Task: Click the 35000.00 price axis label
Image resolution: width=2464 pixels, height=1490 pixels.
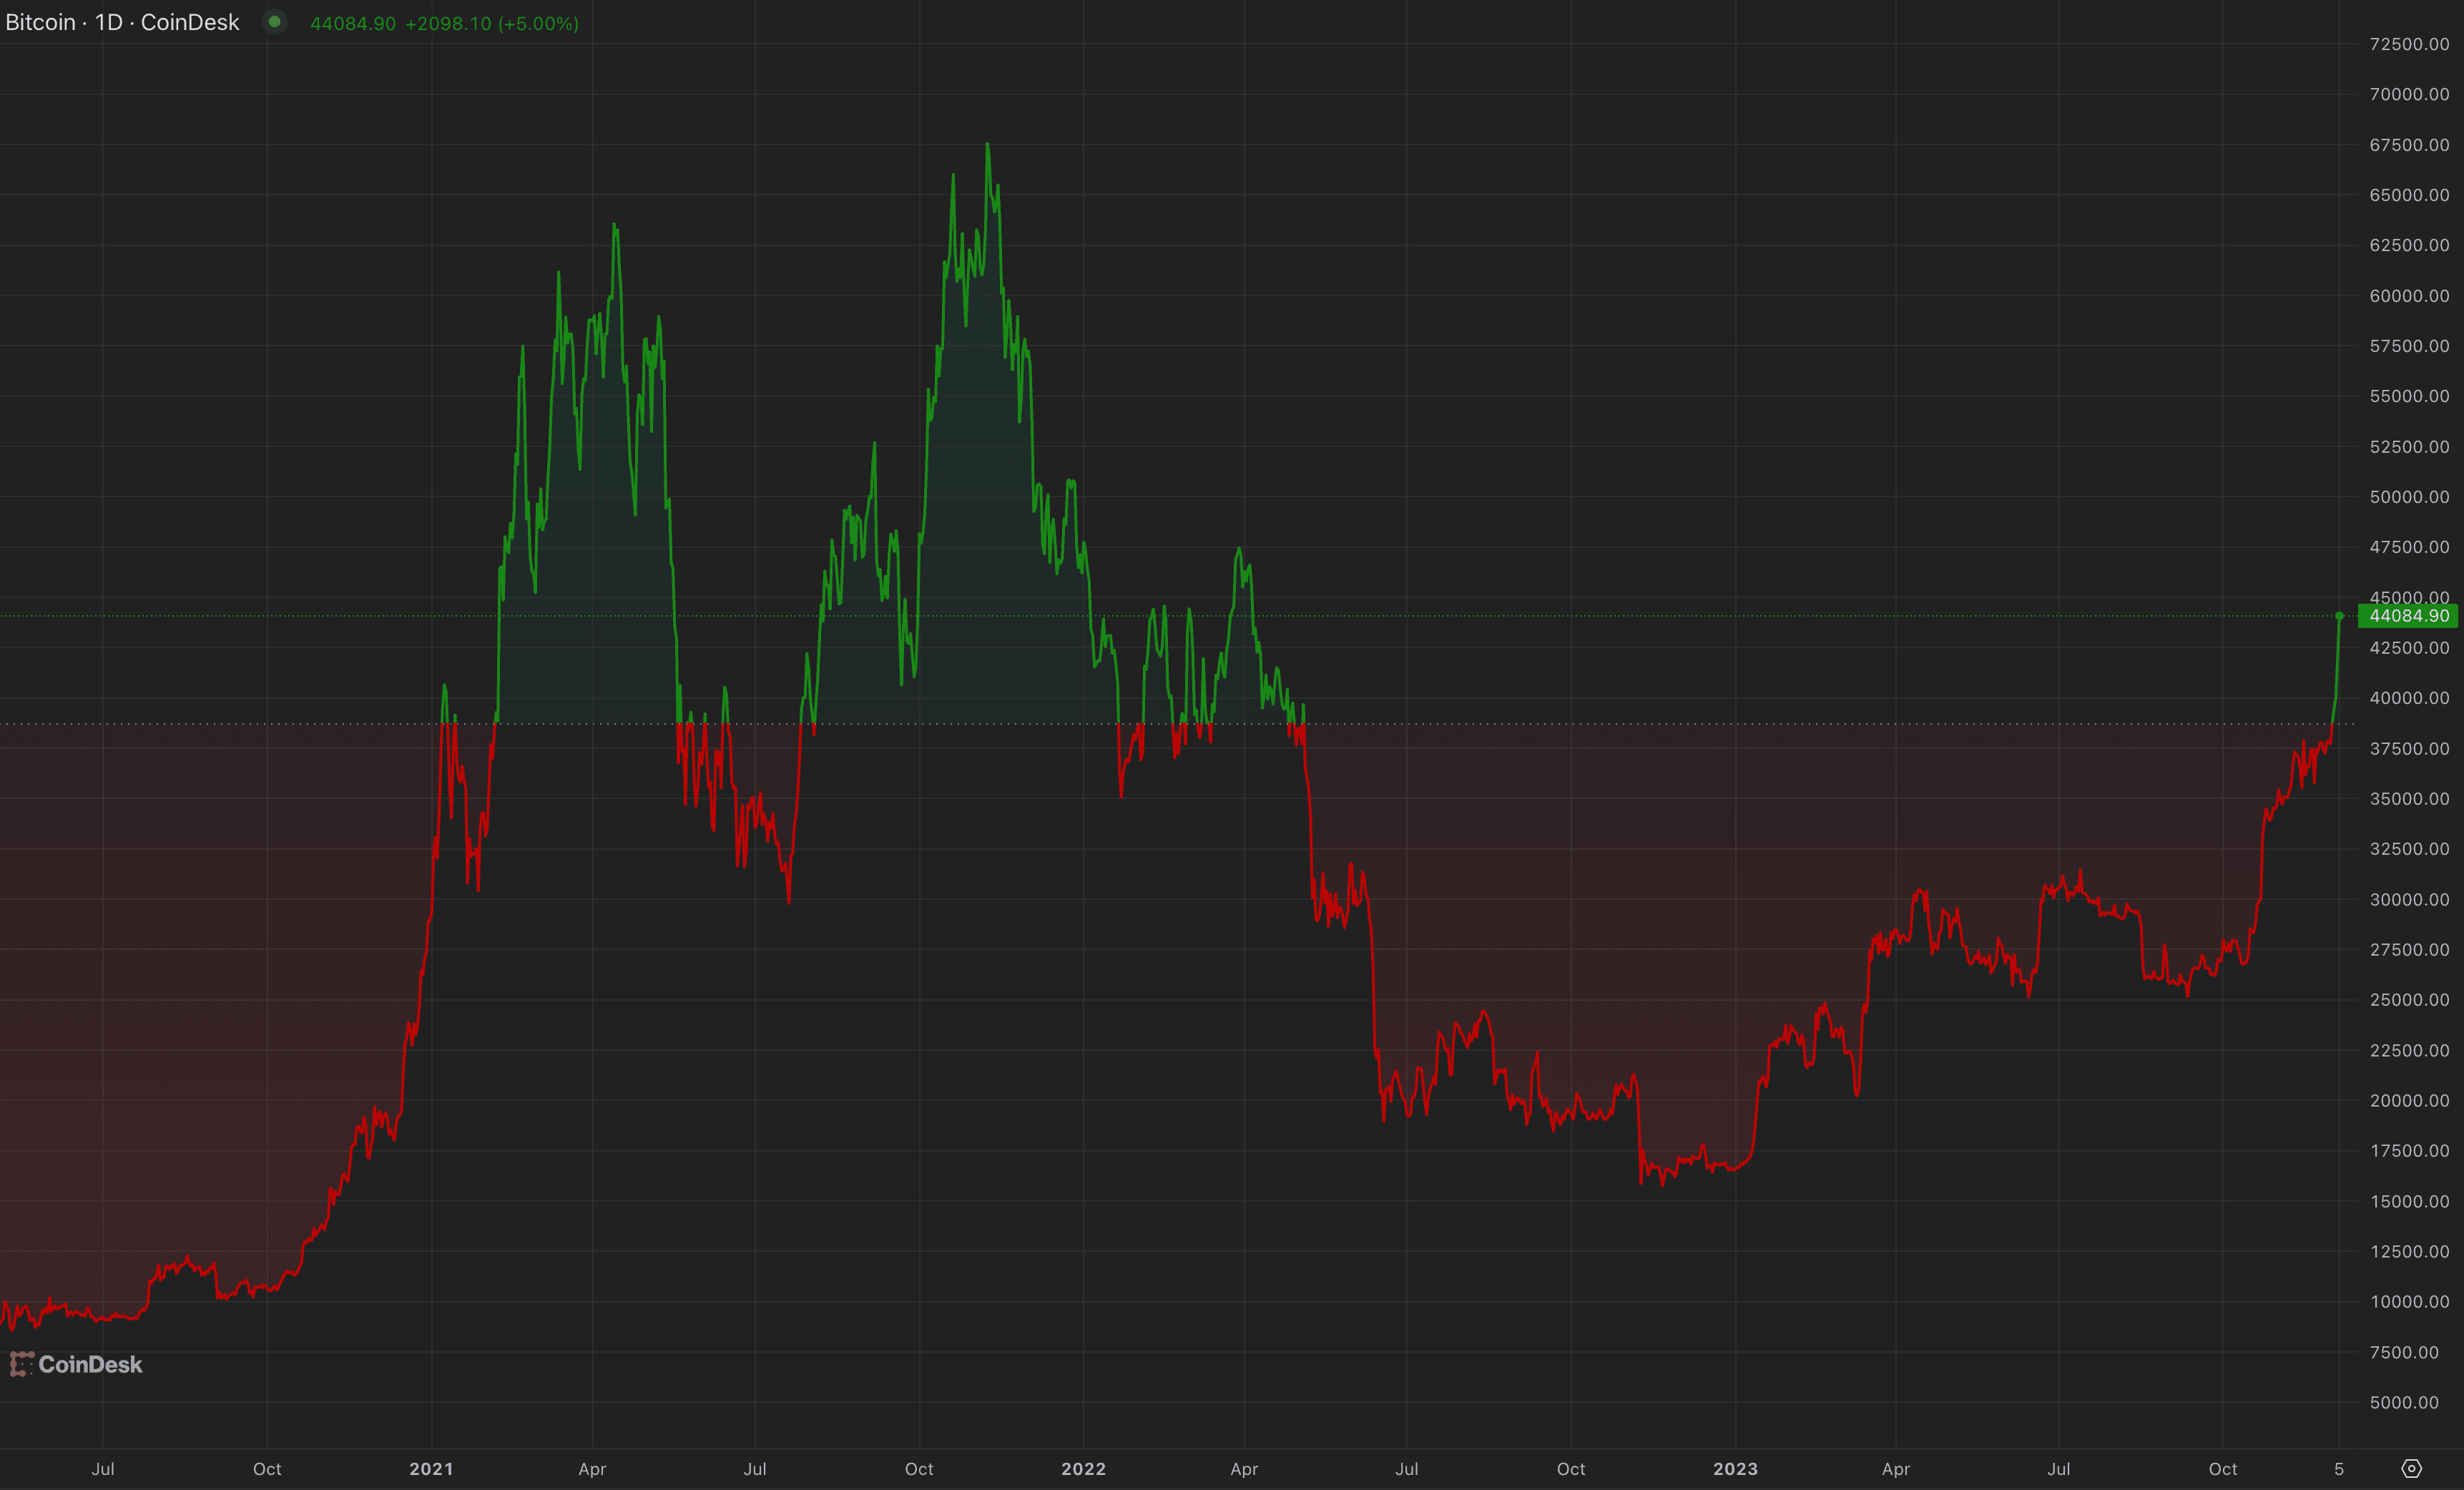Action: click(x=2409, y=799)
